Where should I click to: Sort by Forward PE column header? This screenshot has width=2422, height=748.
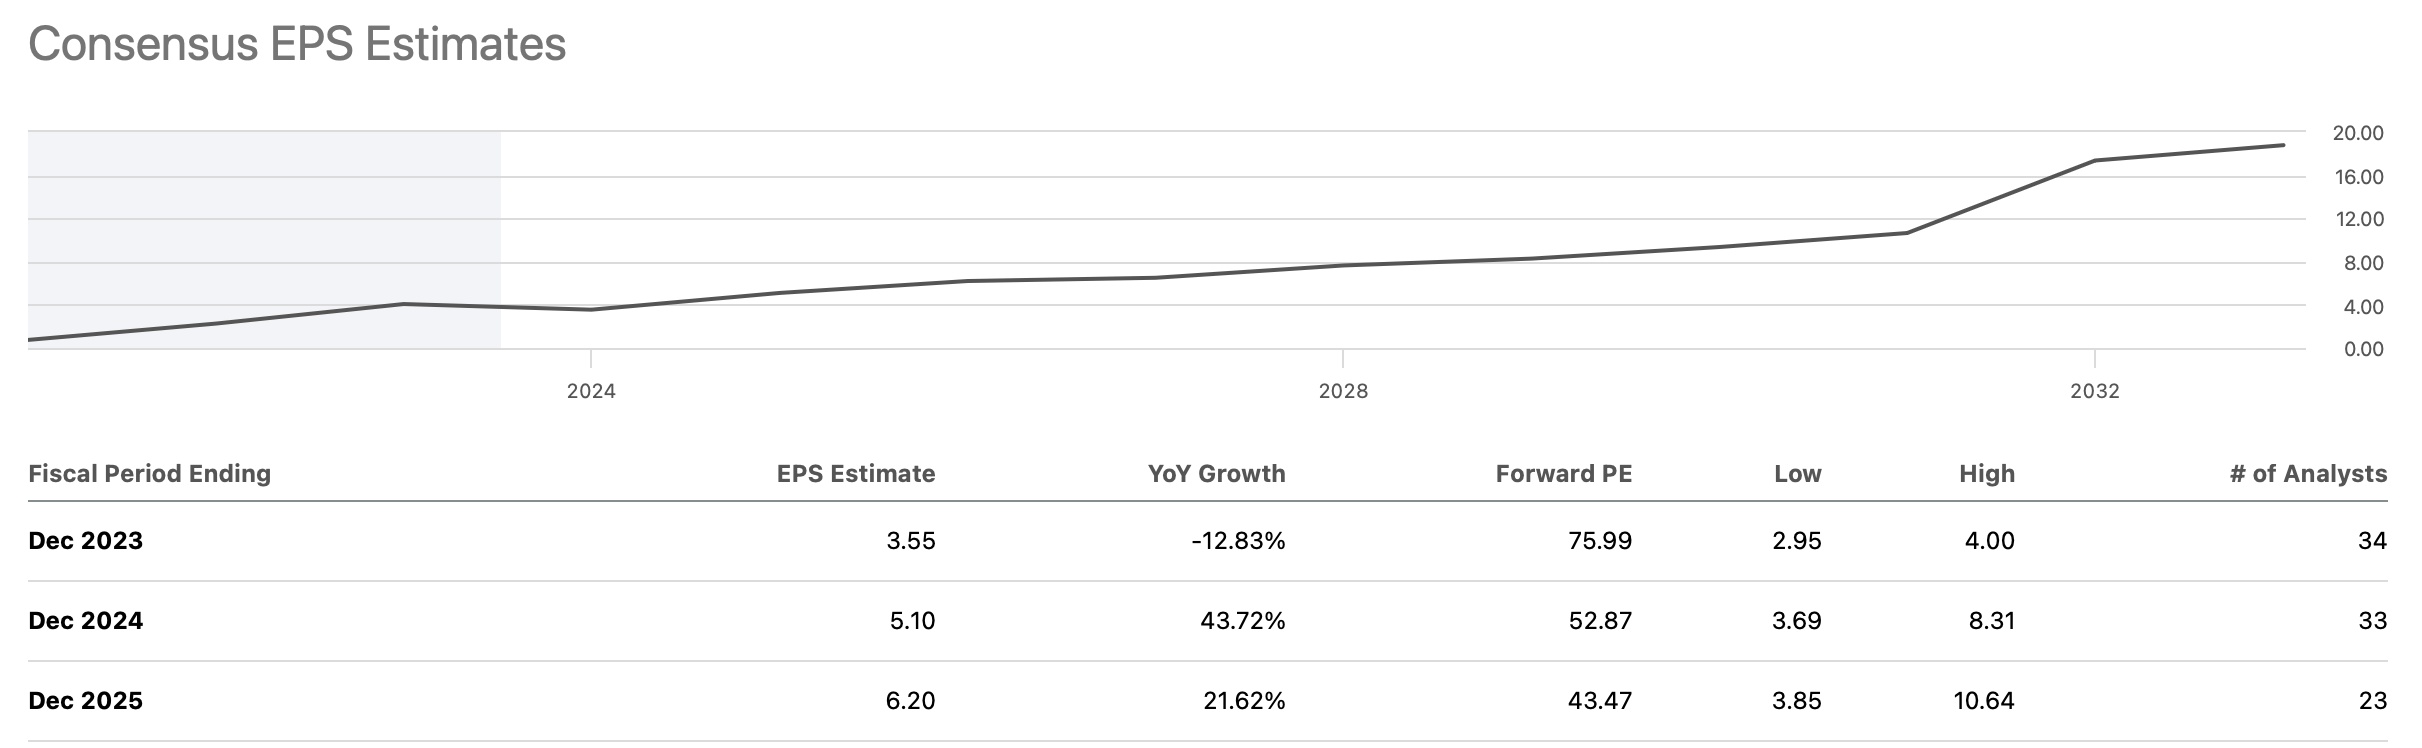point(1563,473)
